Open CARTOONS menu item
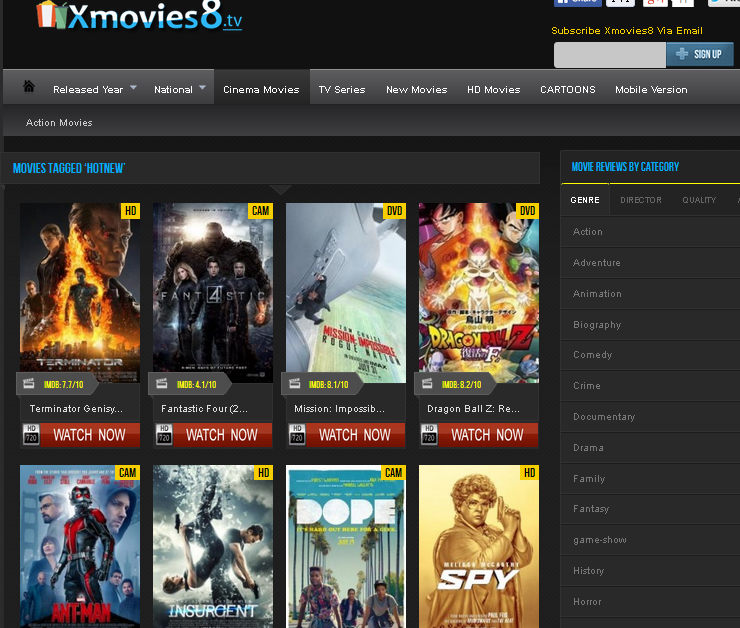This screenshot has height=628, width=740. click(568, 90)
